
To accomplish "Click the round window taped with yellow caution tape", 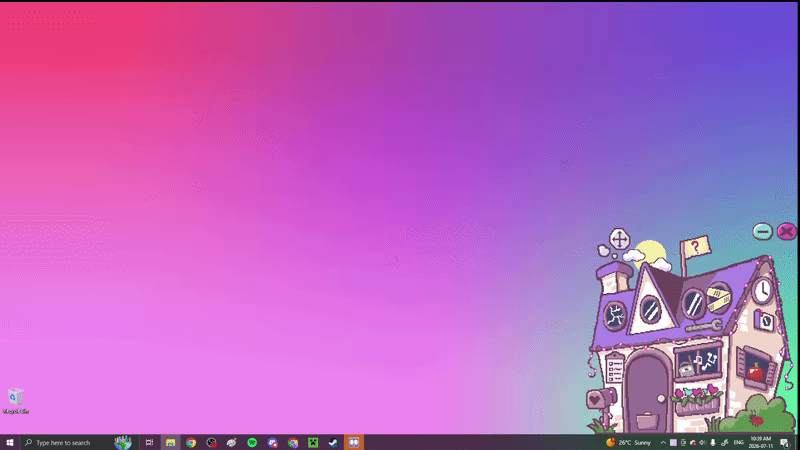I will 718,298.
